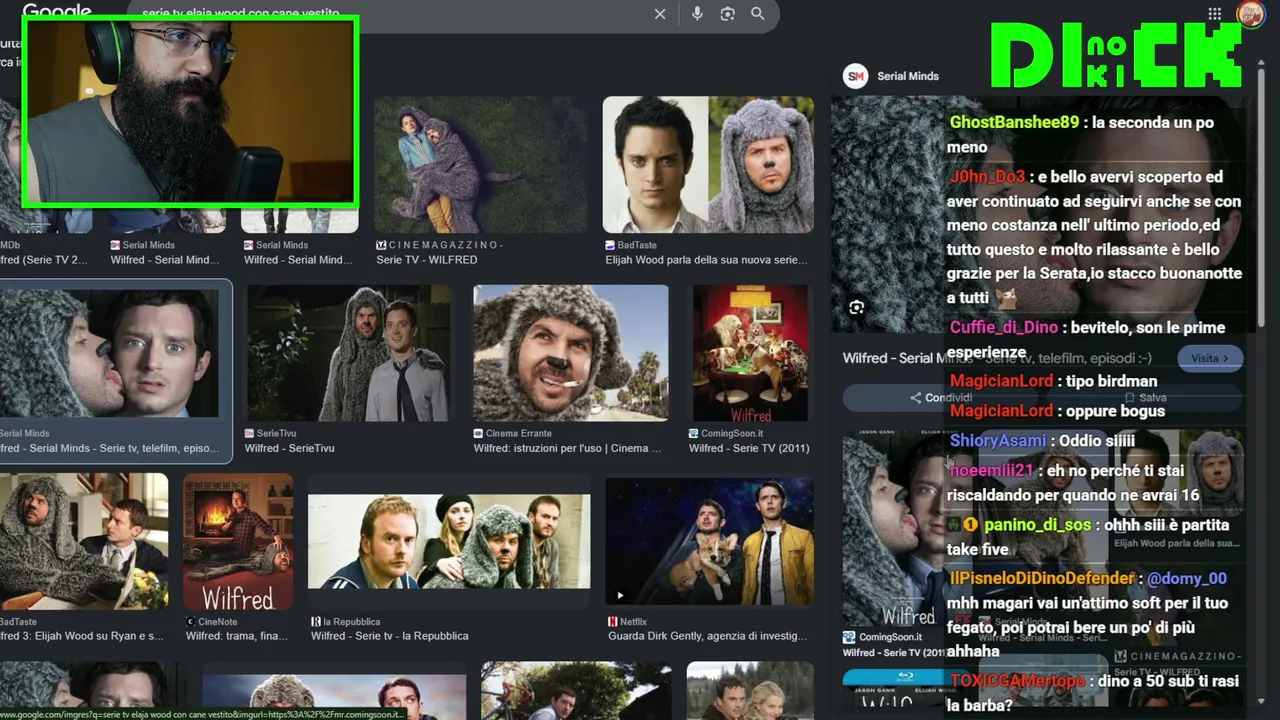Click the CINEMAGAZZINO source label under the grass image
This screenshot has width=1280, height=720.
446,245
